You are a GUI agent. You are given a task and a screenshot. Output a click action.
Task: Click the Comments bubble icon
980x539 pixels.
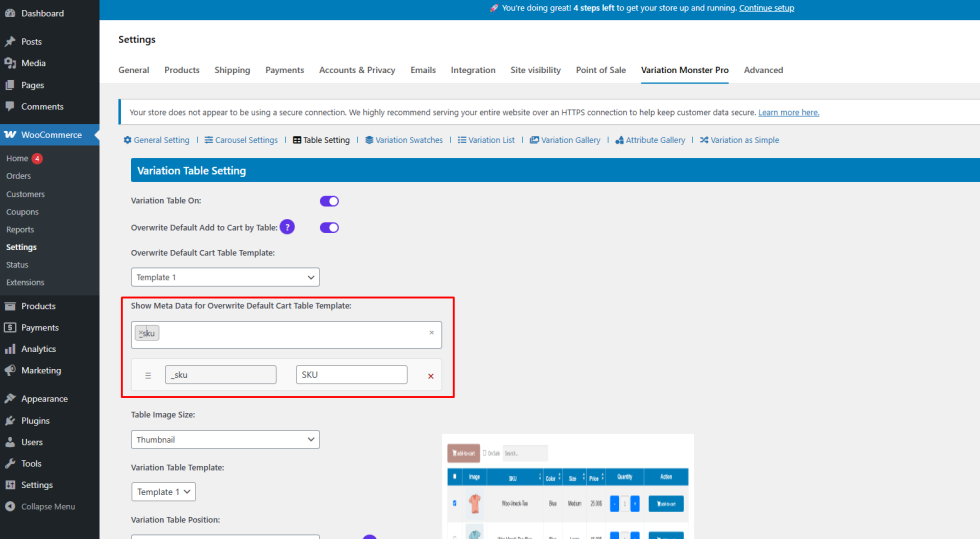click(x=10, y=106)
